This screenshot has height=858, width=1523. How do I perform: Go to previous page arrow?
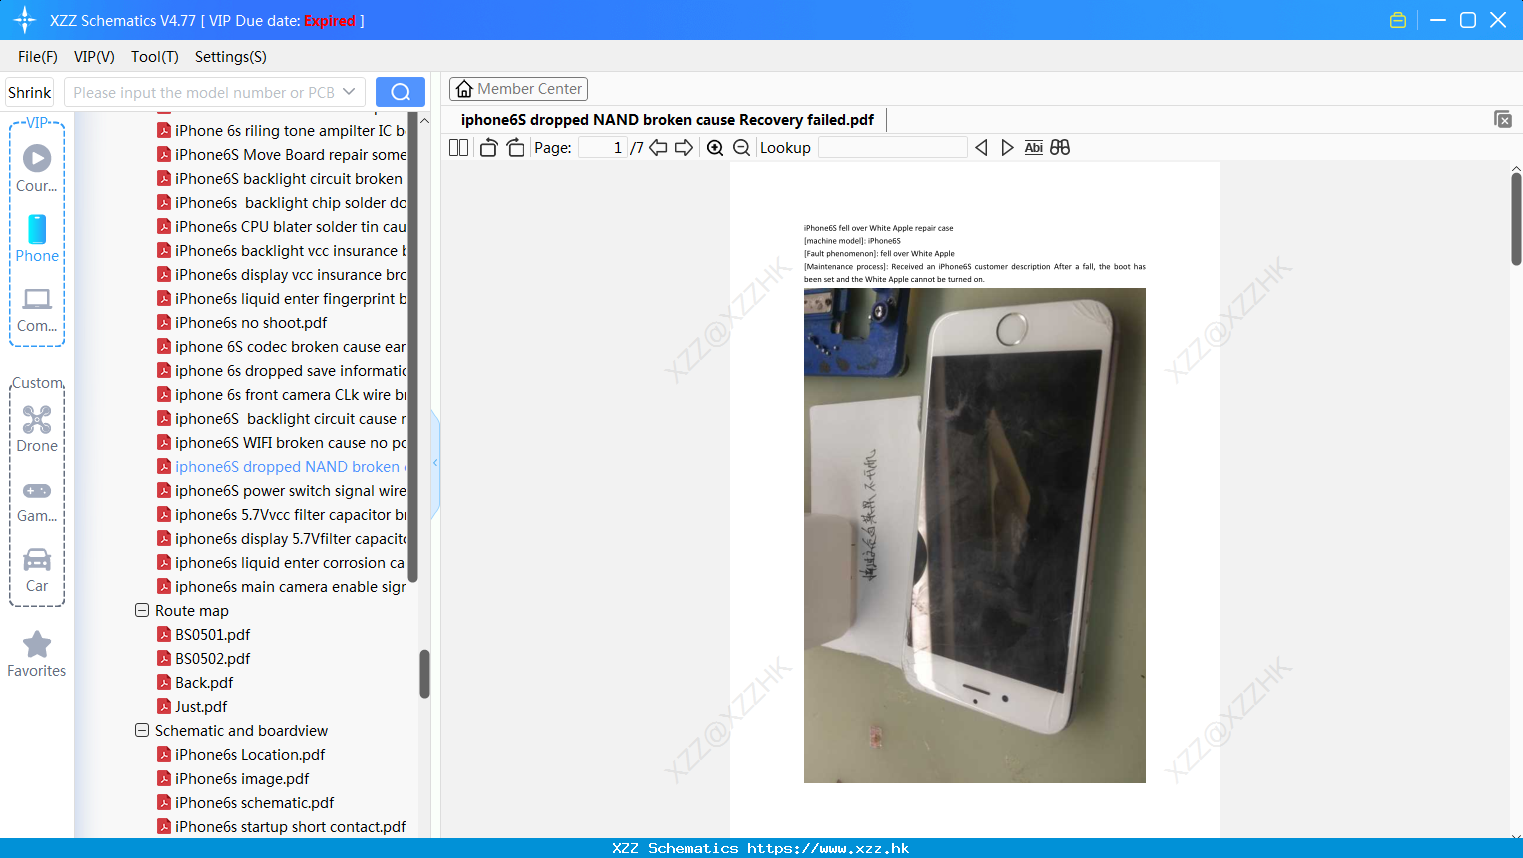658,148
